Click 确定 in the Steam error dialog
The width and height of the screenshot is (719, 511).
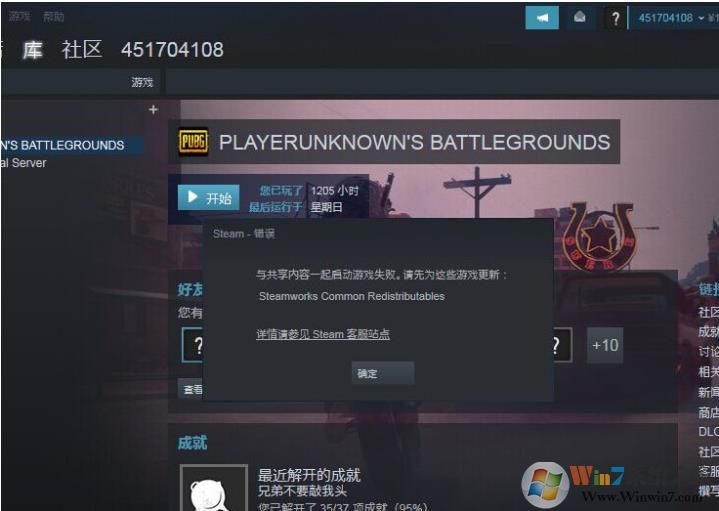point(383,373)
